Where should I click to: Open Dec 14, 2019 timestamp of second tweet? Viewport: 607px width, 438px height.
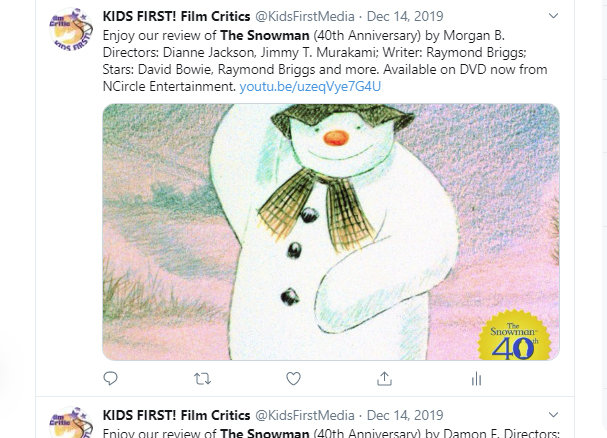click(405, 415)
